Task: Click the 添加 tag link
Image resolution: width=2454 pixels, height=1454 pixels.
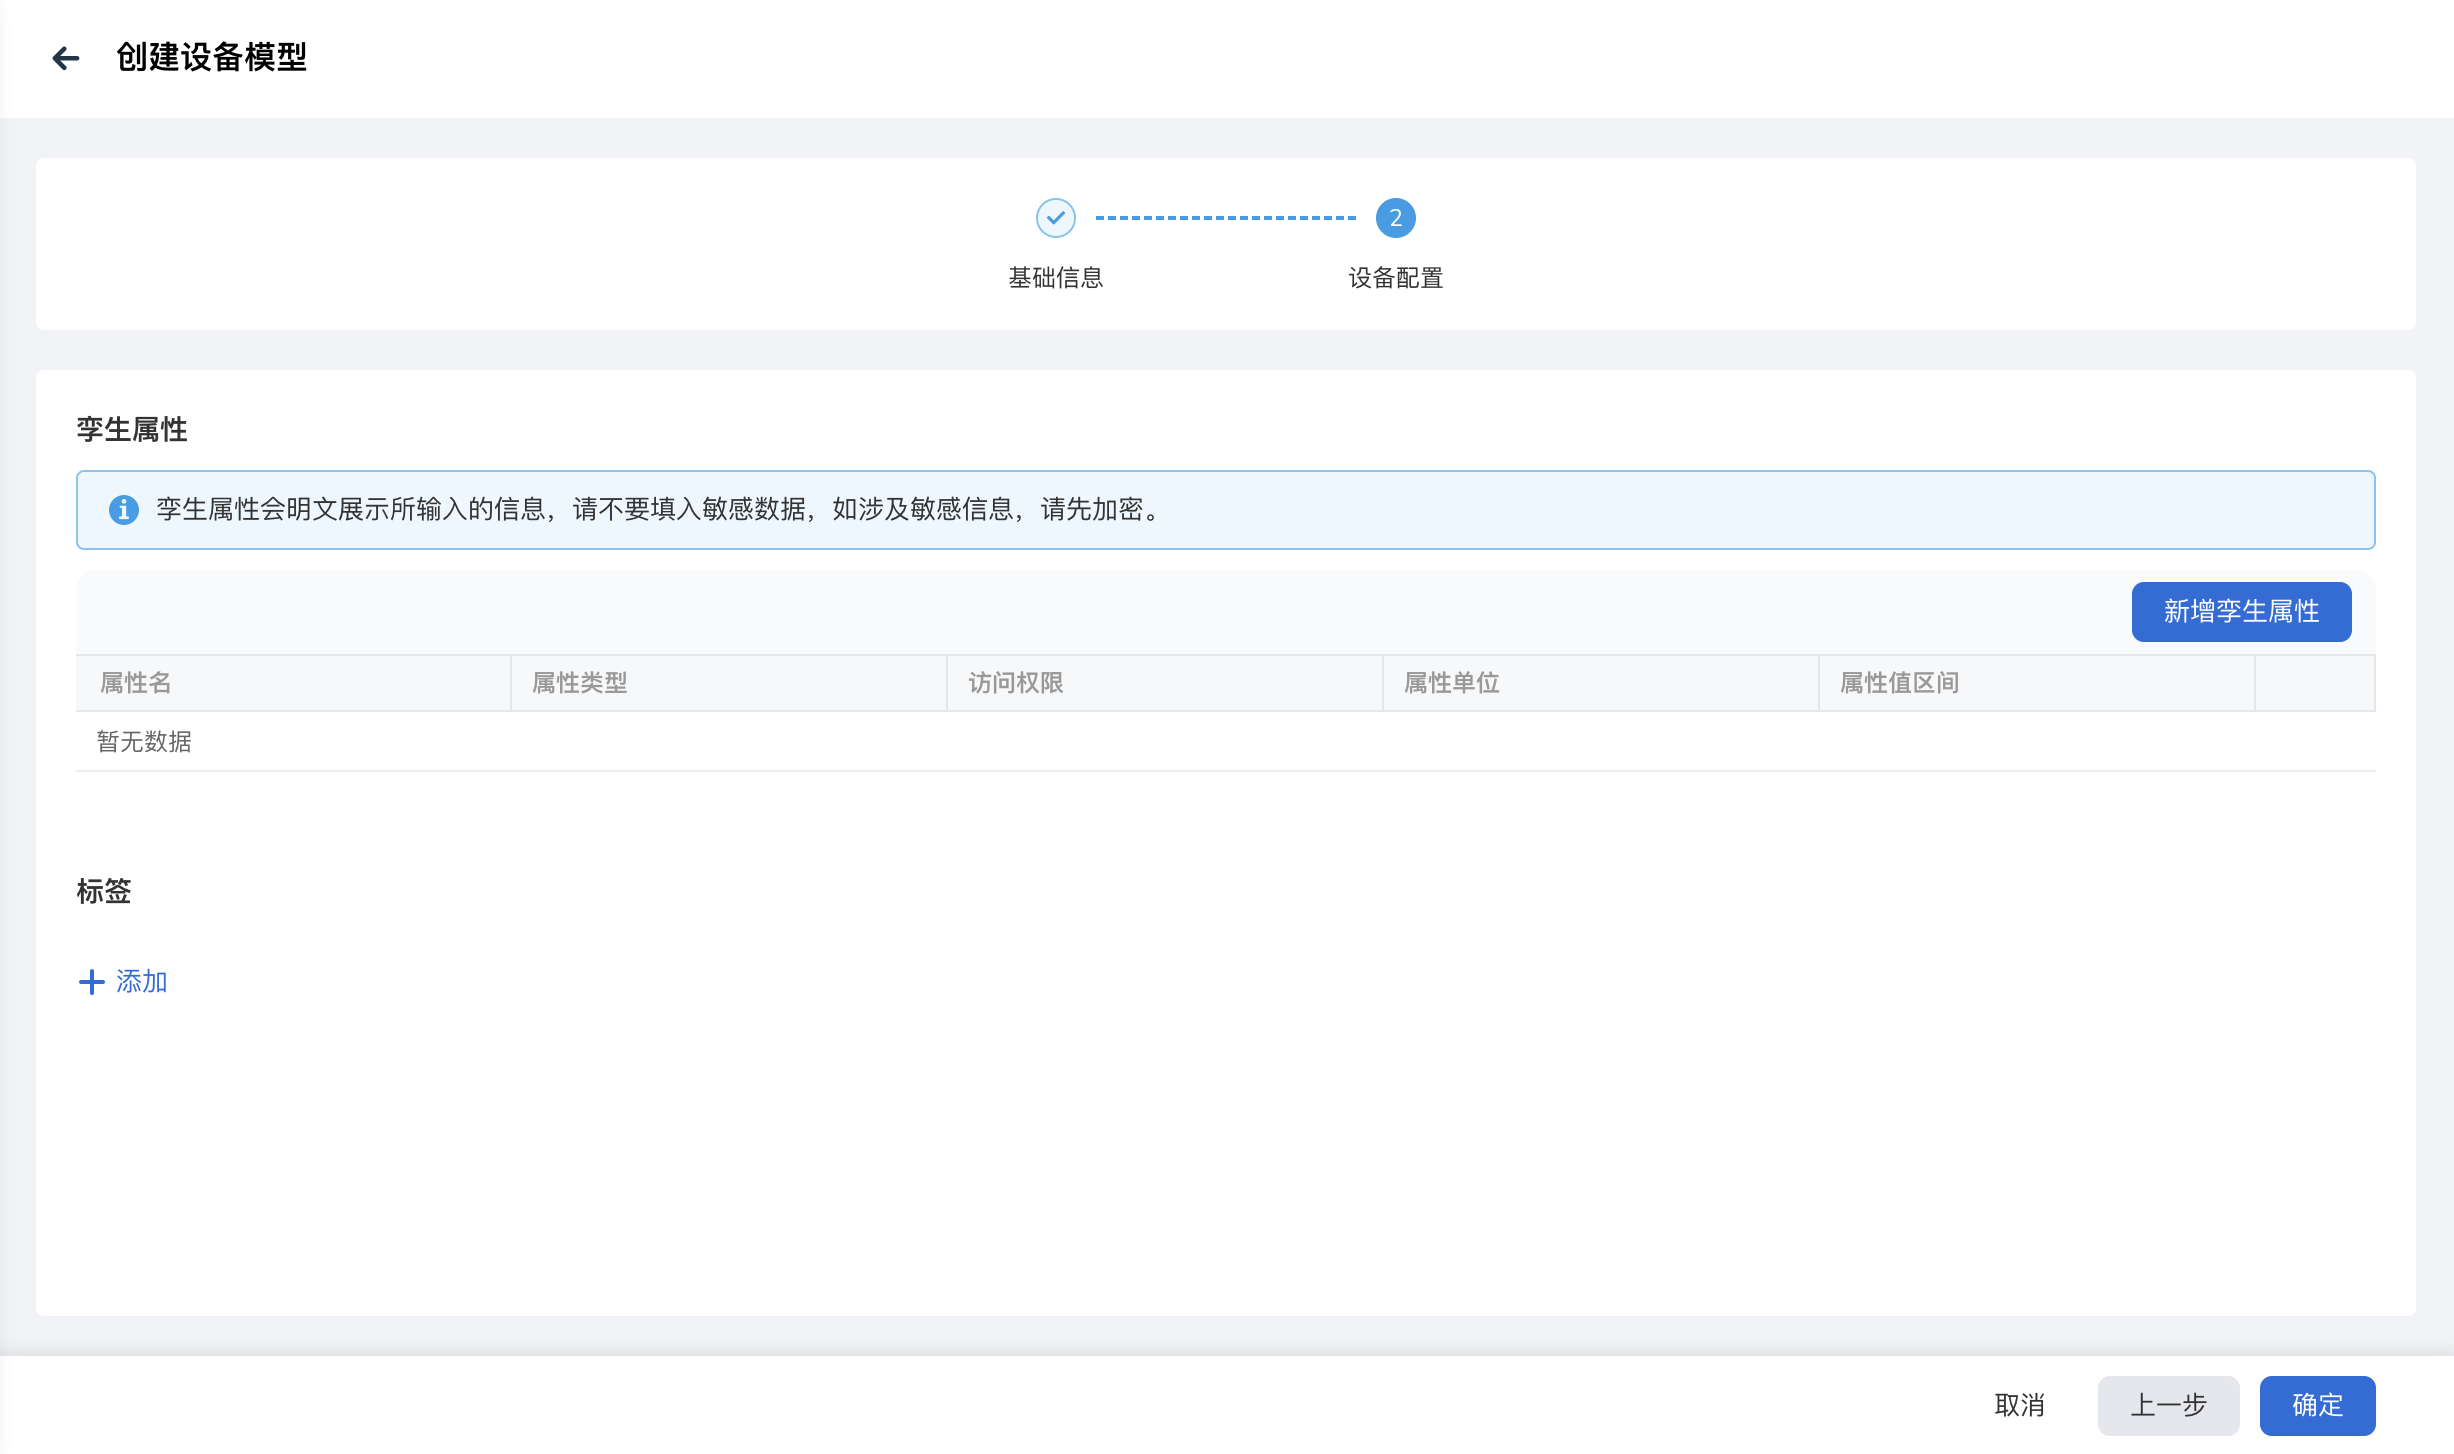Action: pos(141,982)
